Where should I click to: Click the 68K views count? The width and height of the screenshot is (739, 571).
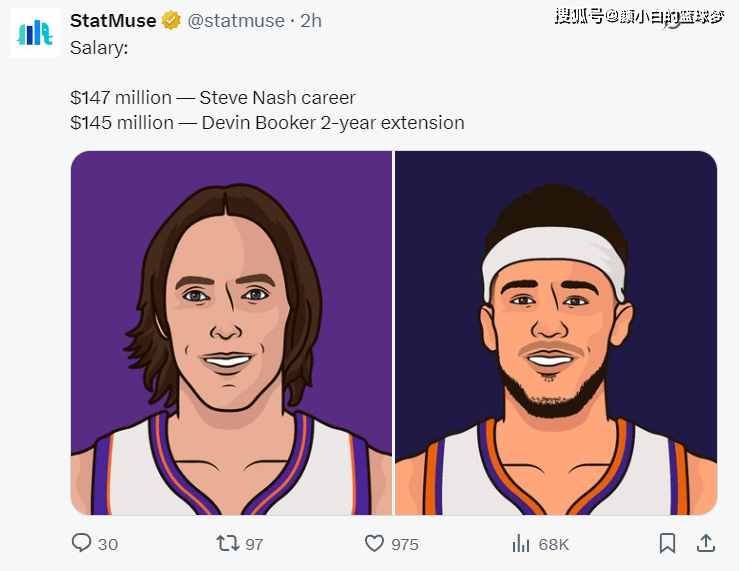coord(553,544)
